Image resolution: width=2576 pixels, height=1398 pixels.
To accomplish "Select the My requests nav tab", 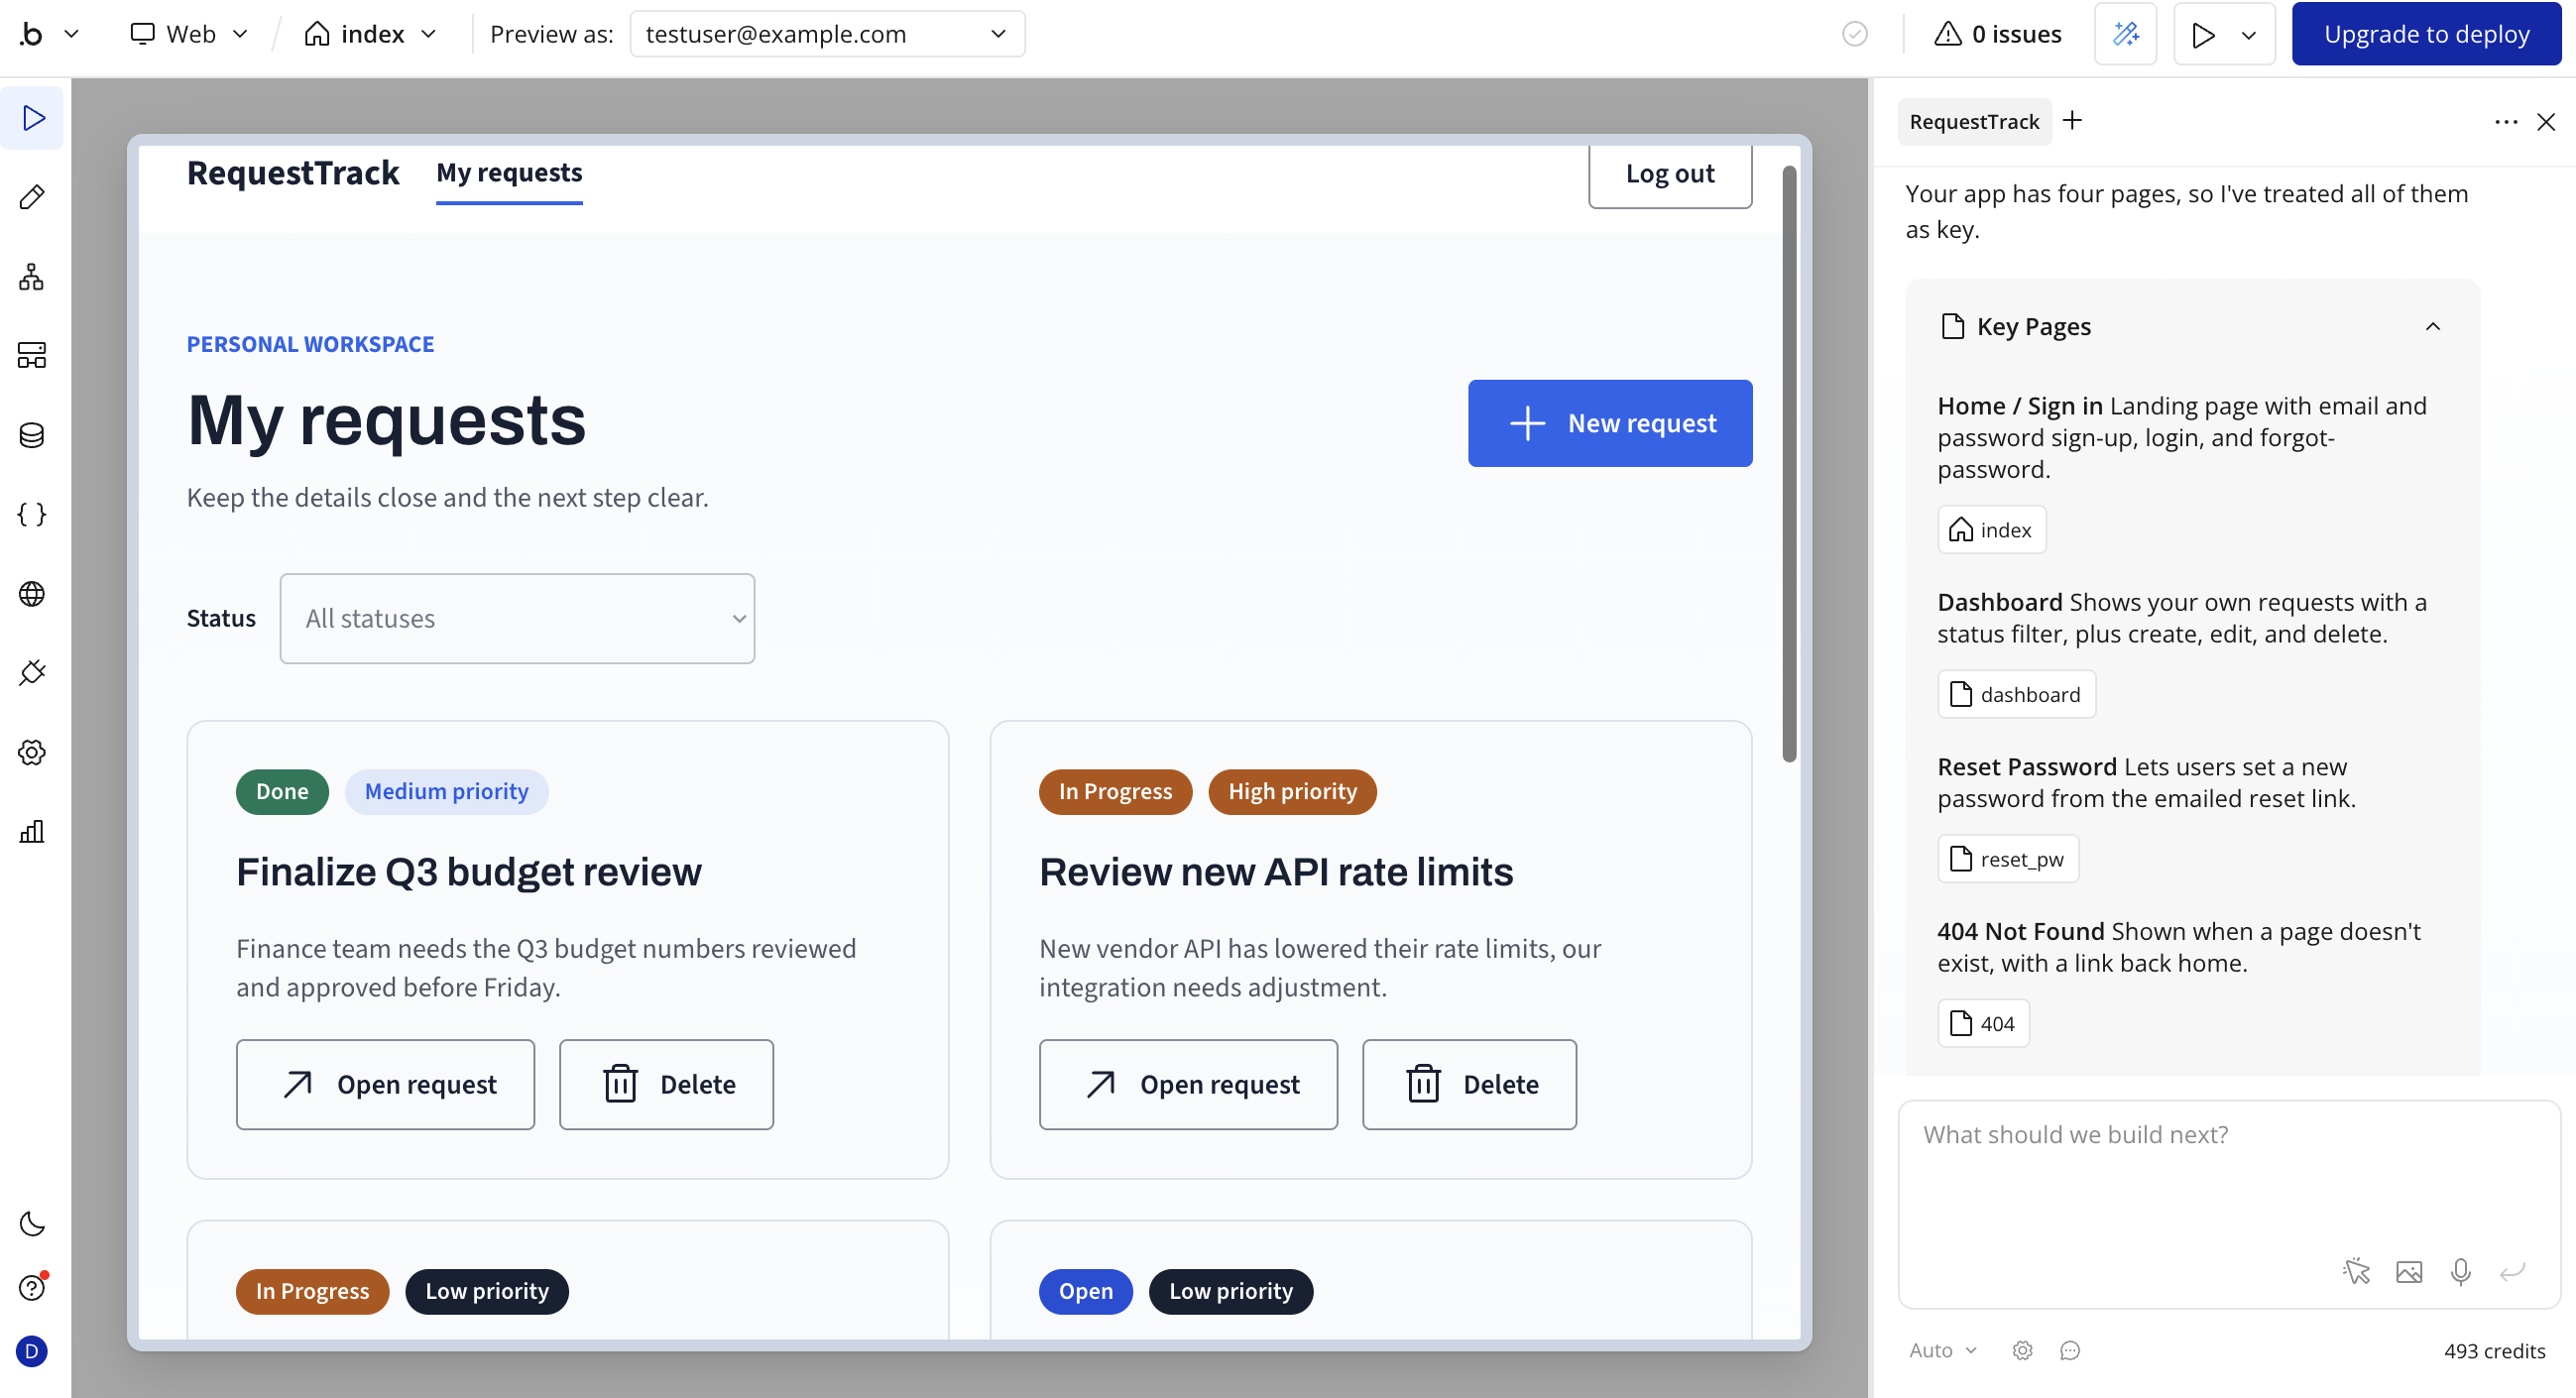I will click(x=509, y=173).
